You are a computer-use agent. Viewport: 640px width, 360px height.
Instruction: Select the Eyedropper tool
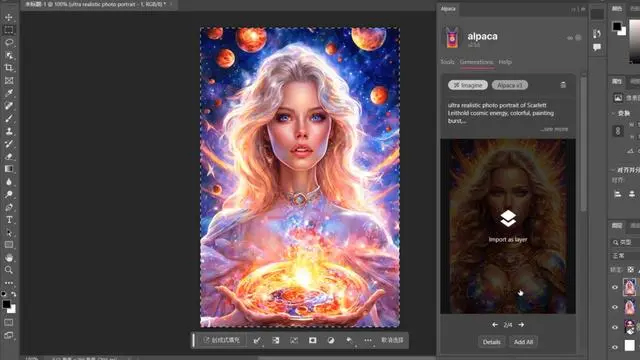pos(9,93)
